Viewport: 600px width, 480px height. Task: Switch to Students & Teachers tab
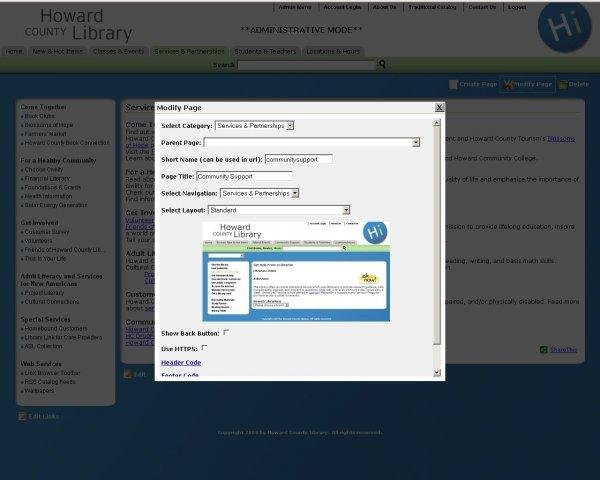pos(265,51)
